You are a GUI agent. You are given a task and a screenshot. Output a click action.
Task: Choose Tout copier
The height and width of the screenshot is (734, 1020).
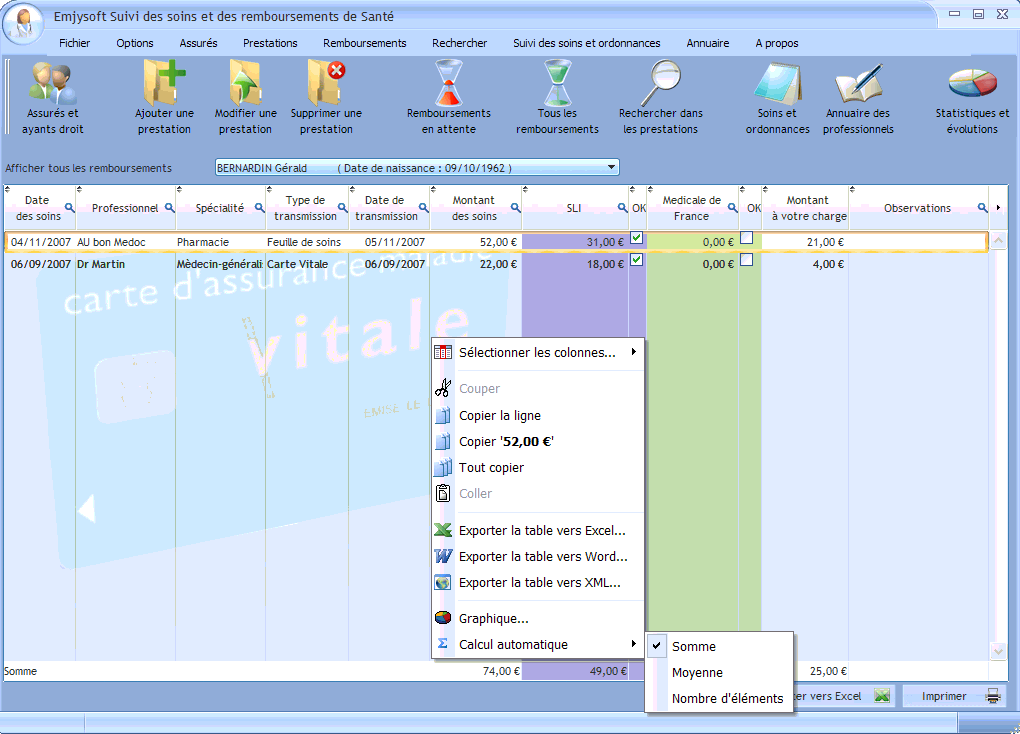point(538,468)
